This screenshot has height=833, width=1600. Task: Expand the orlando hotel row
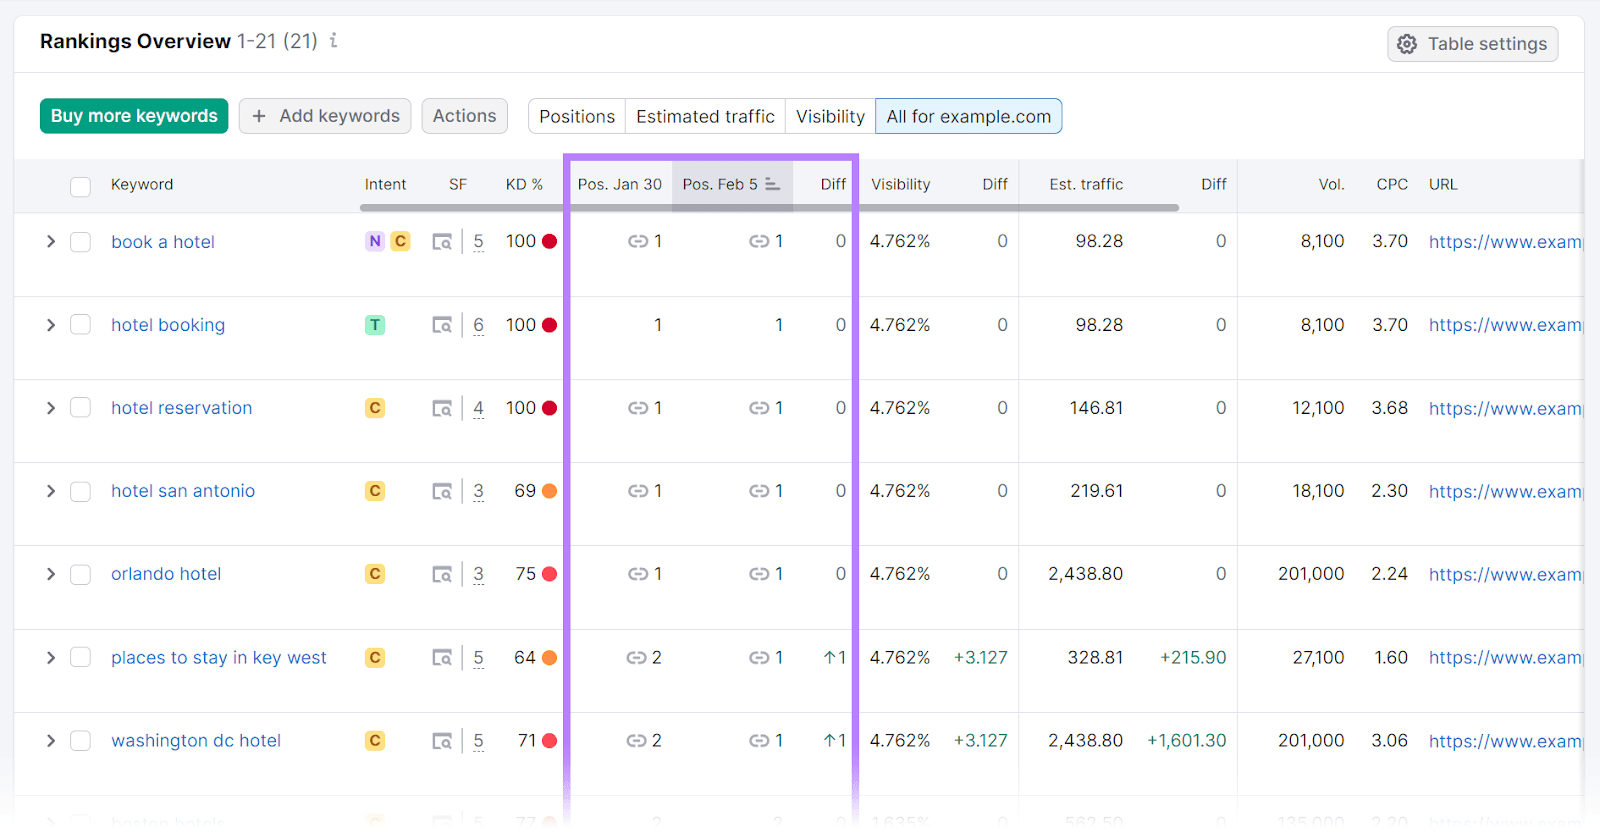tap(50, 574)
